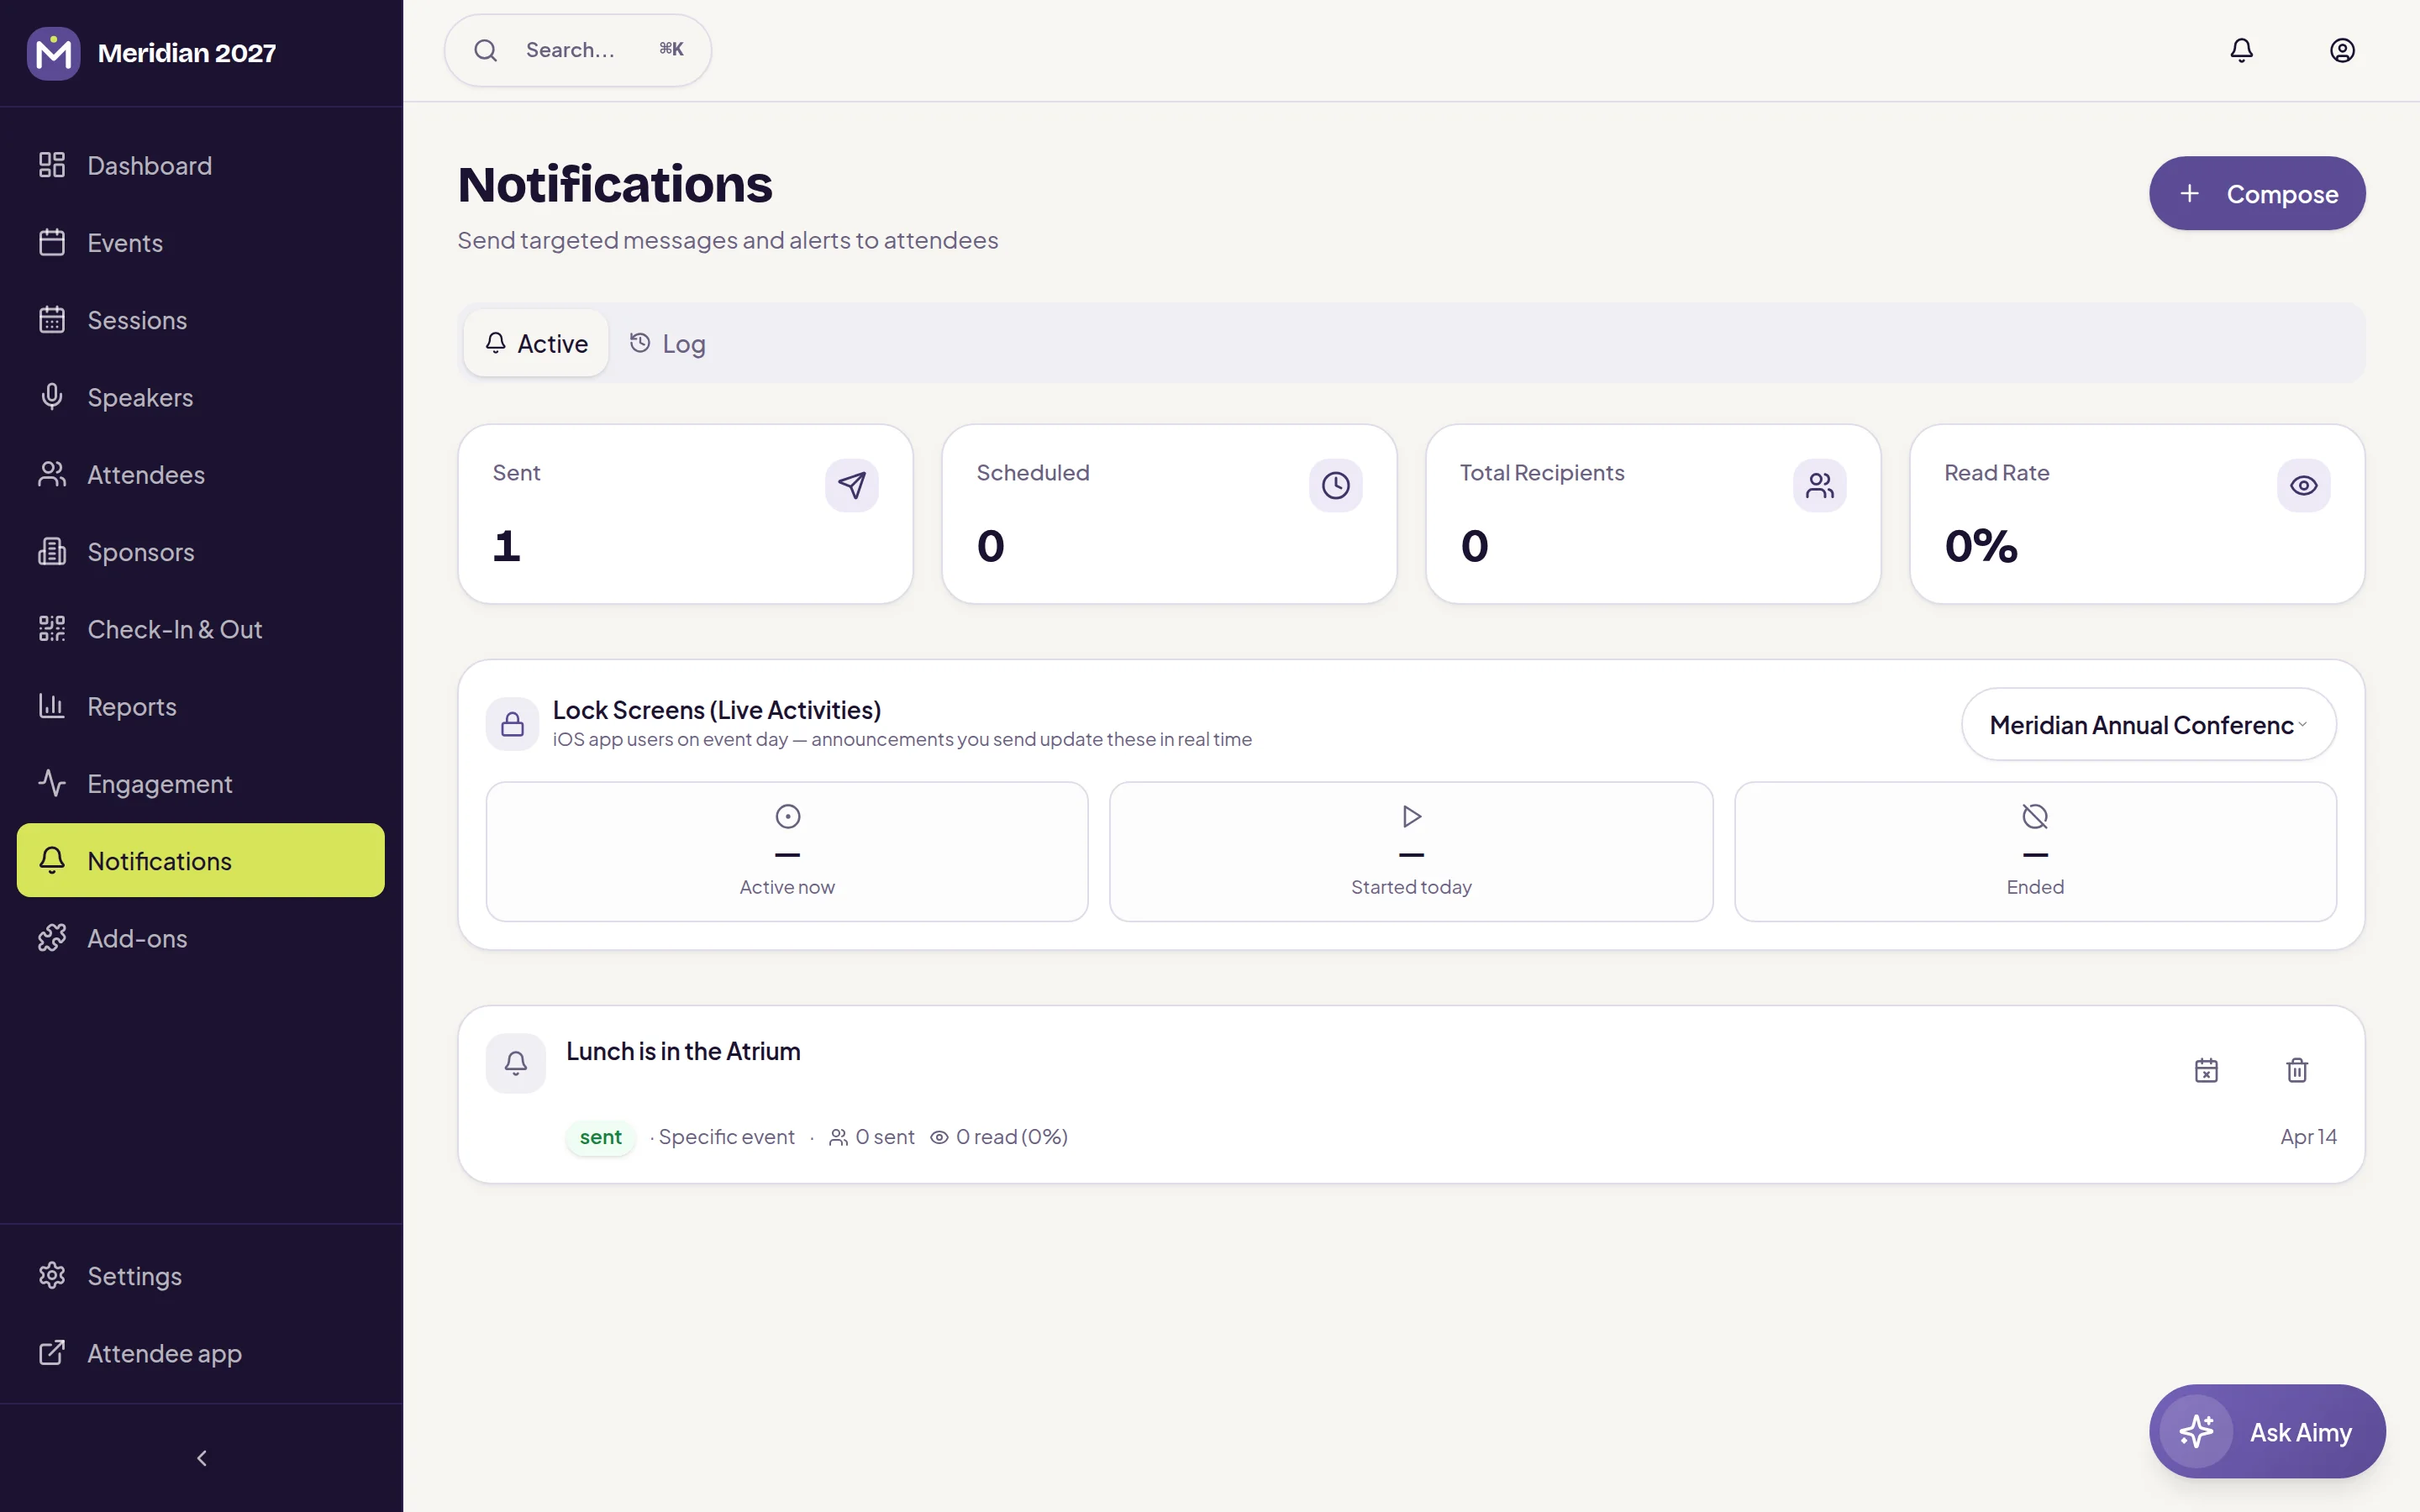The width and height of the screenshot is (2420, 1512).
Task: Click the Compose button
Action: point(2257,193)
